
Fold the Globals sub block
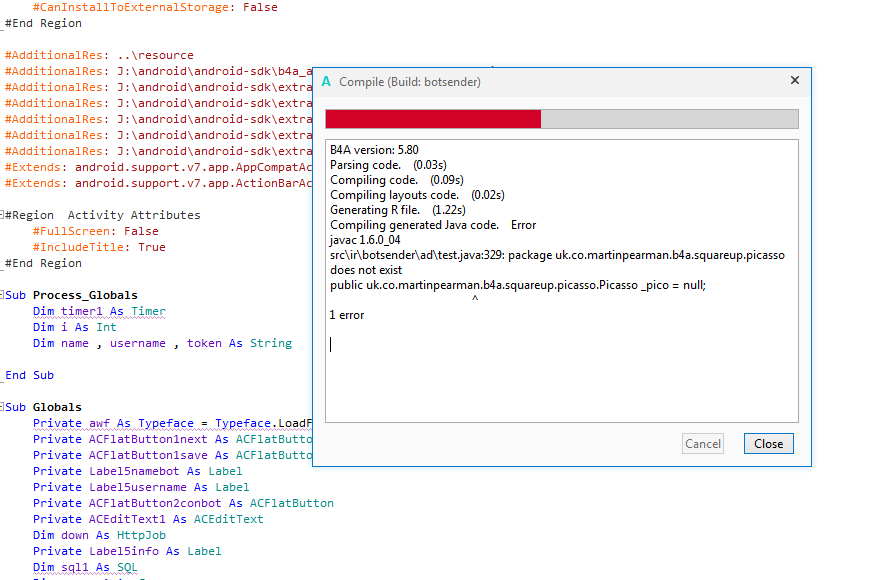[4, 407]
